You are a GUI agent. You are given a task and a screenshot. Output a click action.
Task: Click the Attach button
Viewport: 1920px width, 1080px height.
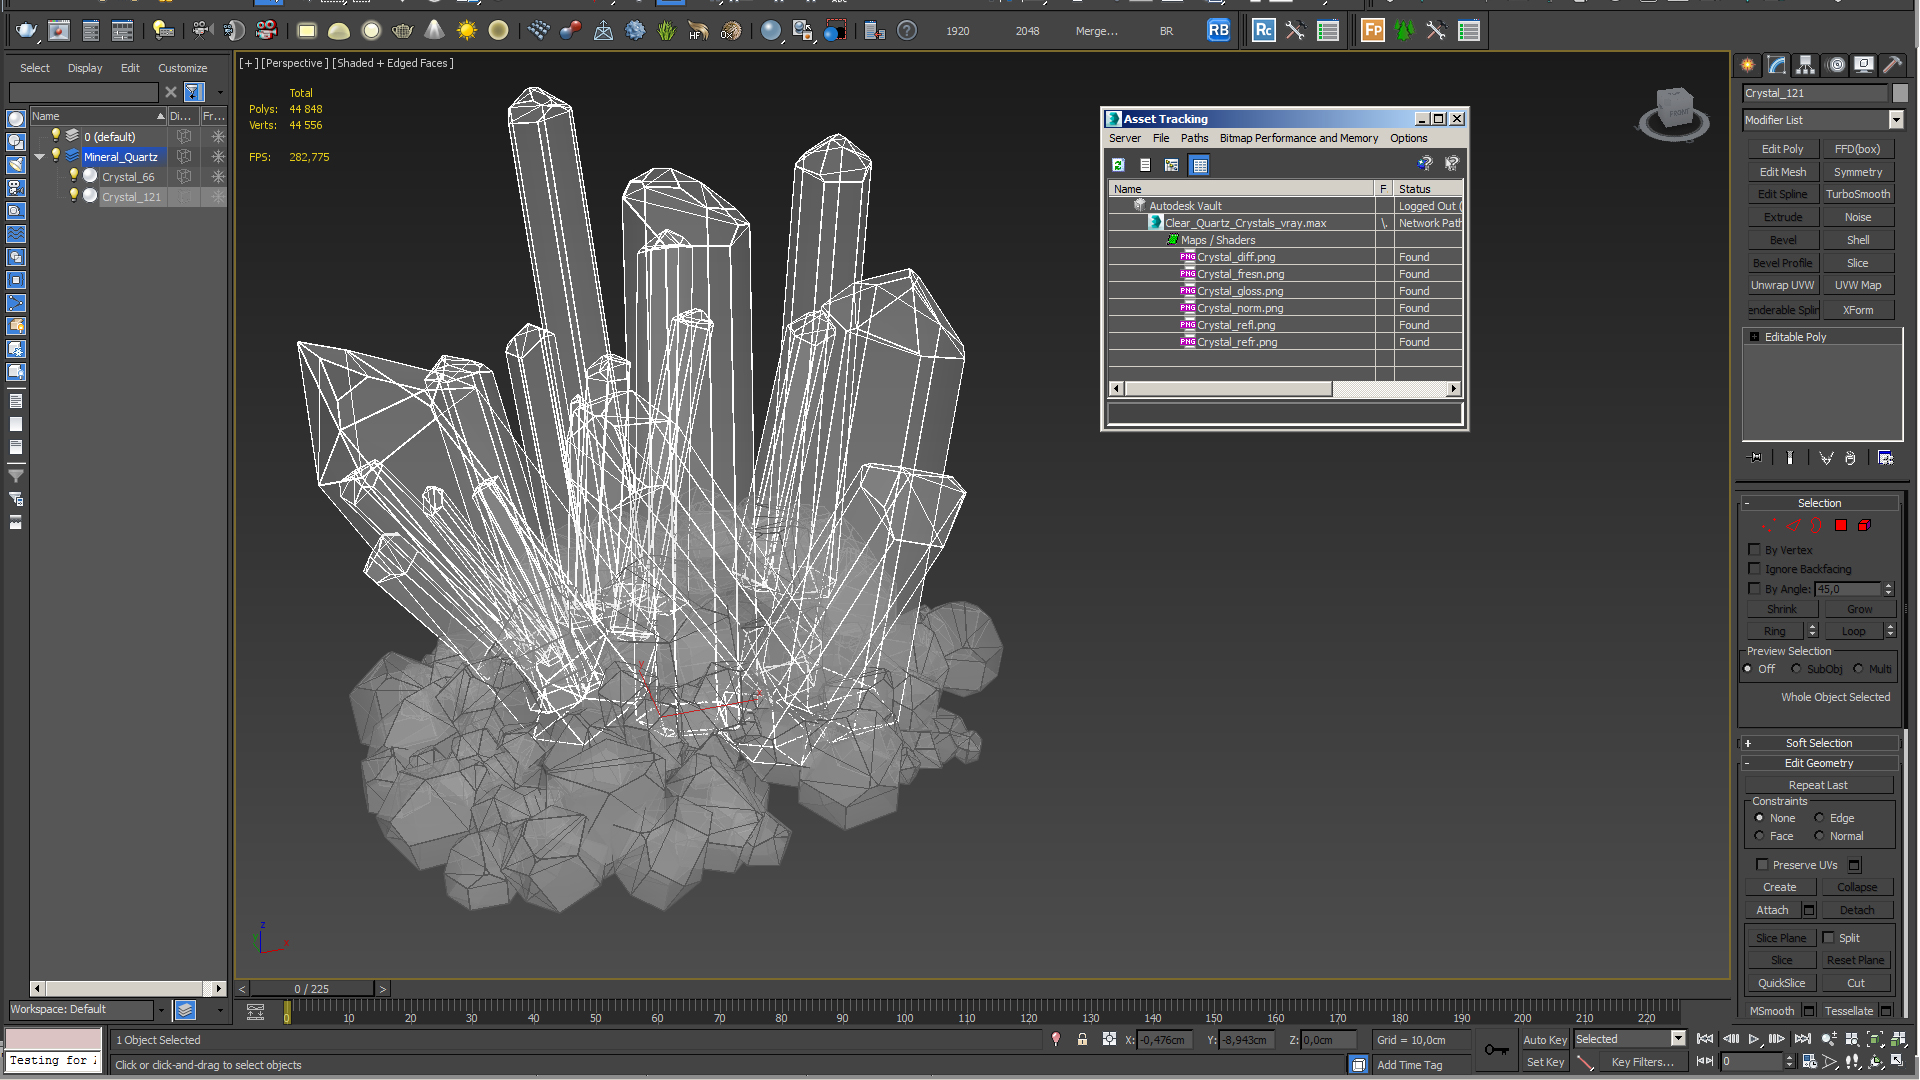pos(1772,910)
